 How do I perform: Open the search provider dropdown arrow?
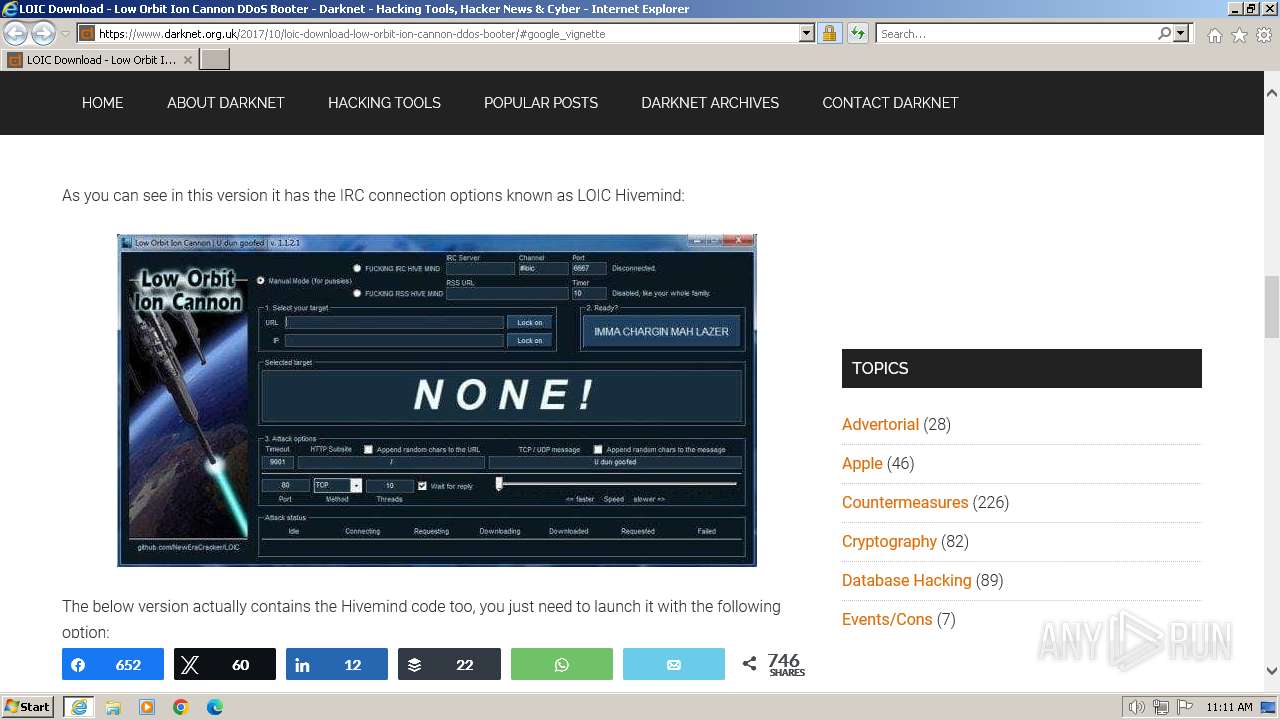point(1182,33)
